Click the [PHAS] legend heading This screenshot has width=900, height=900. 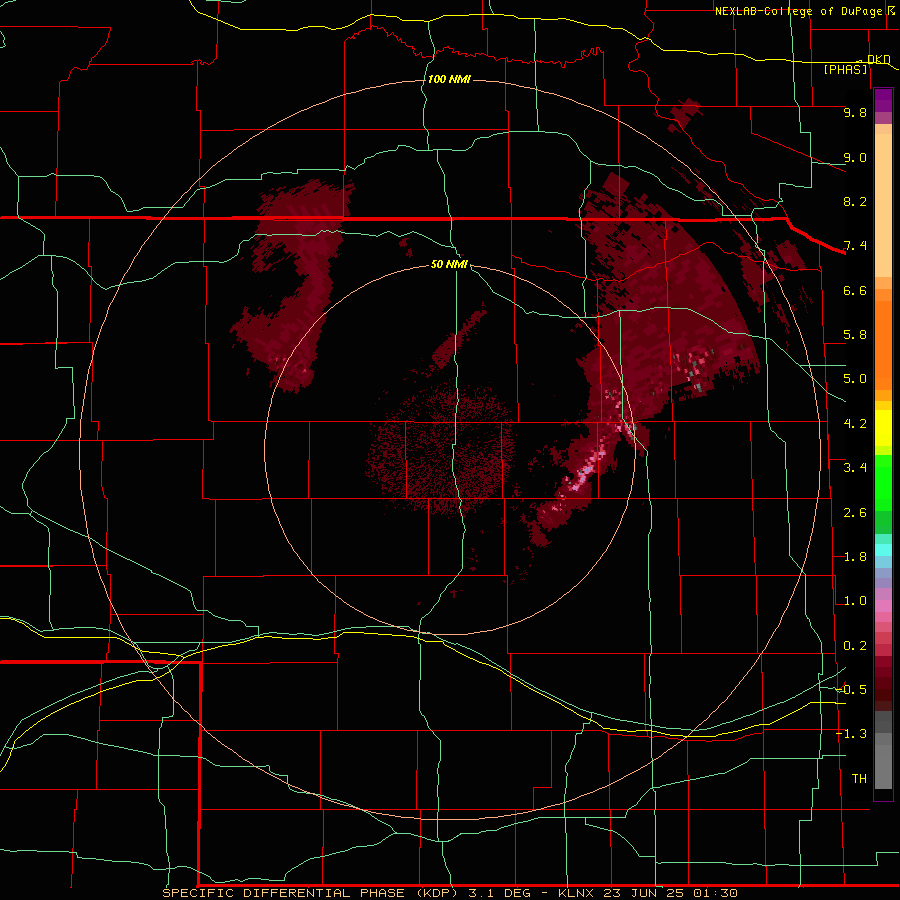(845, 69)
